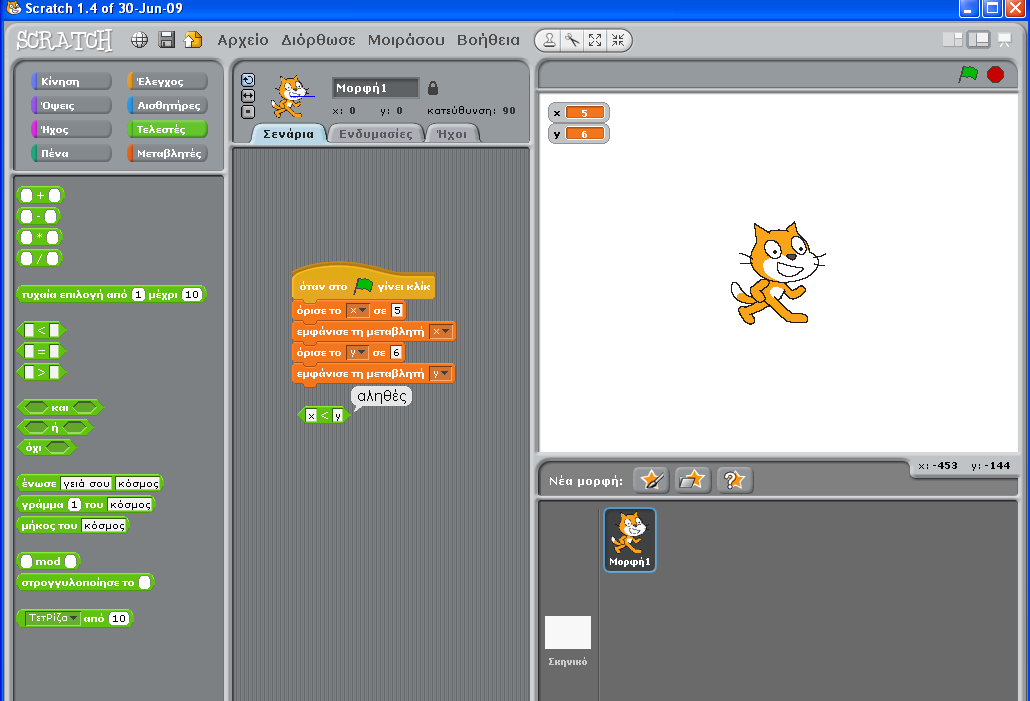Image resolution: width=1030 pixels, height=701 pixels.
Task: Switch to the Ήχοι tab
Action: click(x=452, y=134)
